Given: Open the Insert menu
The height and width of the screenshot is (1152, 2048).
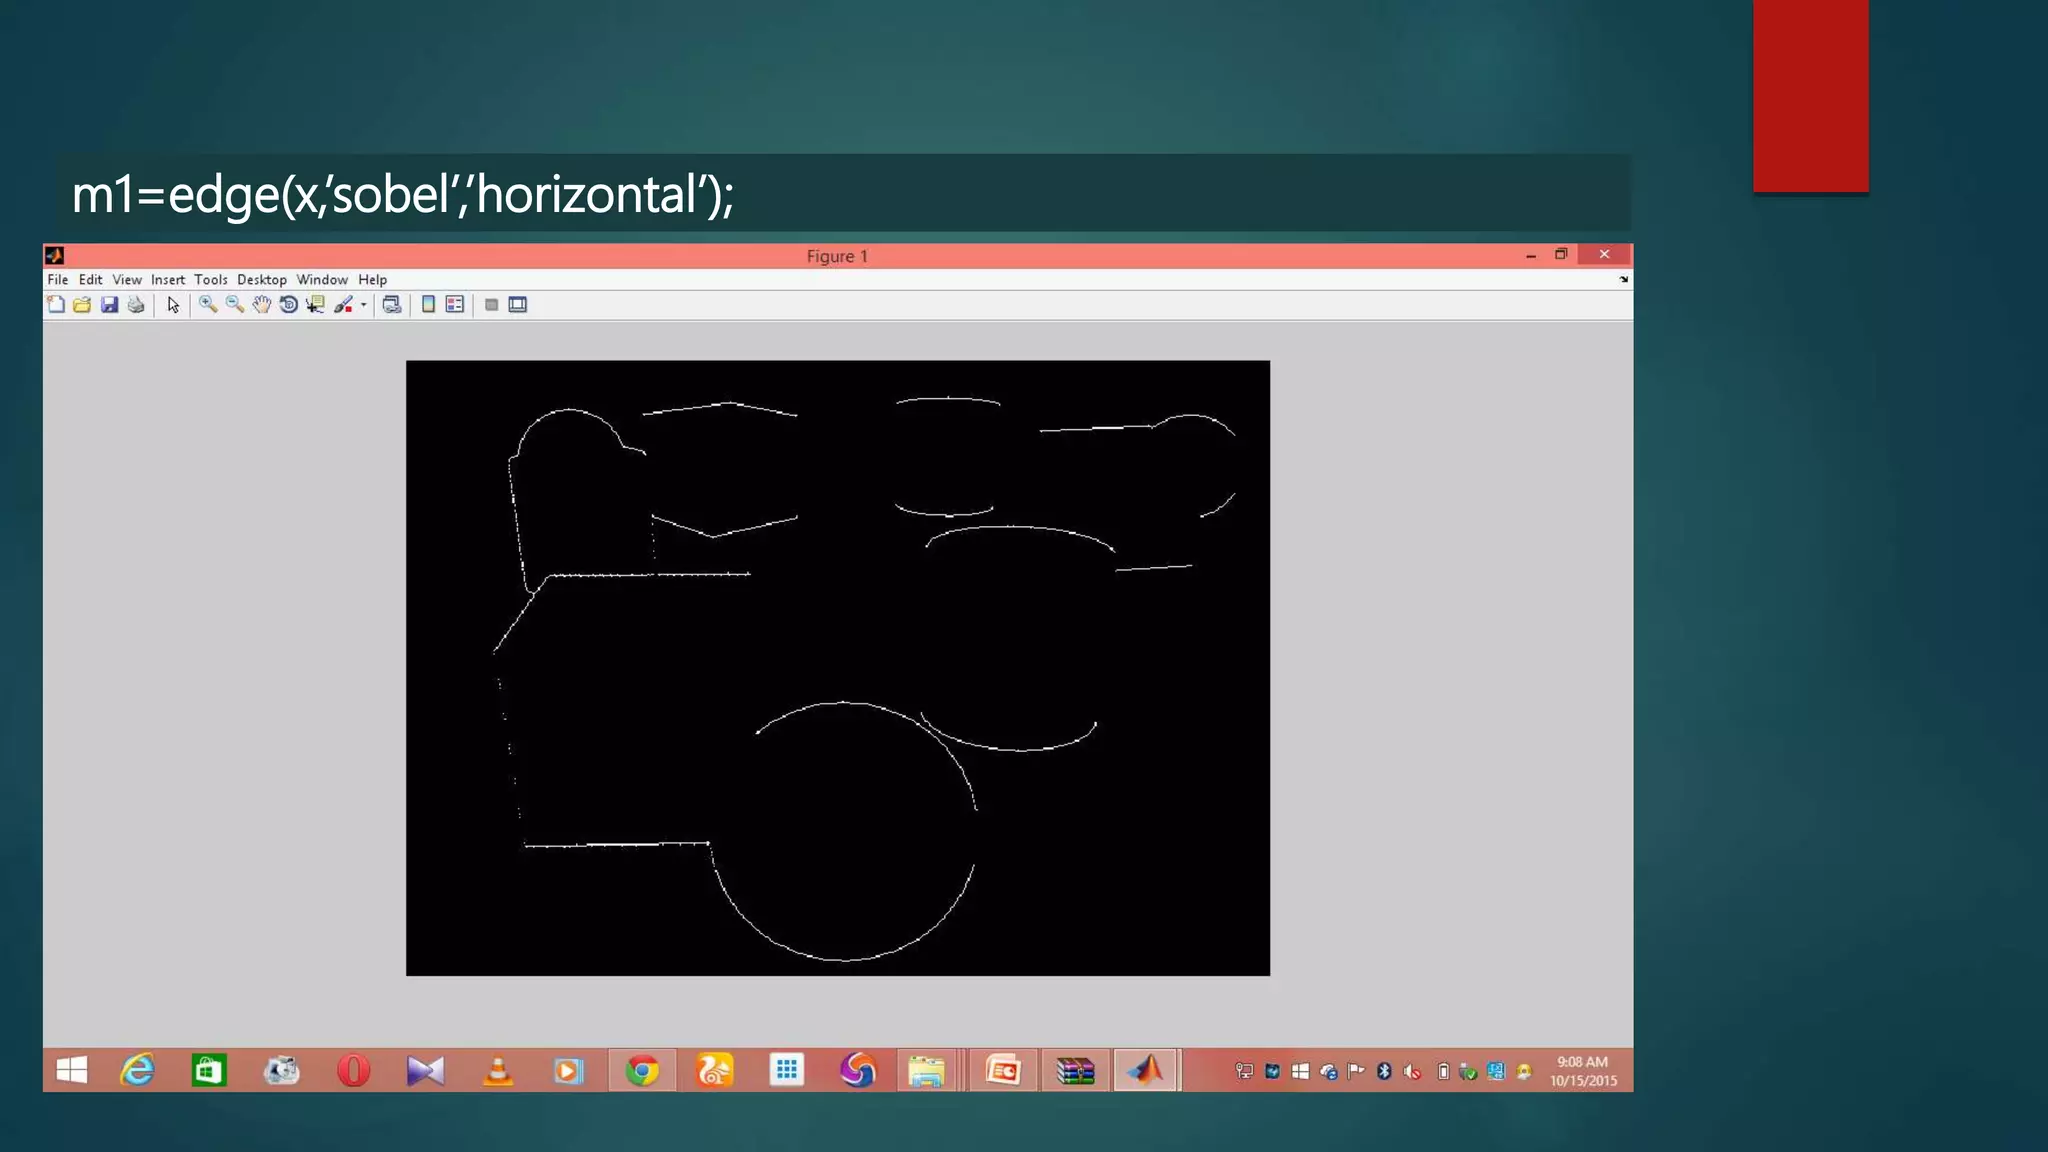Looking at the screenshot, I should pyautogui.click(x=168, y=280).
